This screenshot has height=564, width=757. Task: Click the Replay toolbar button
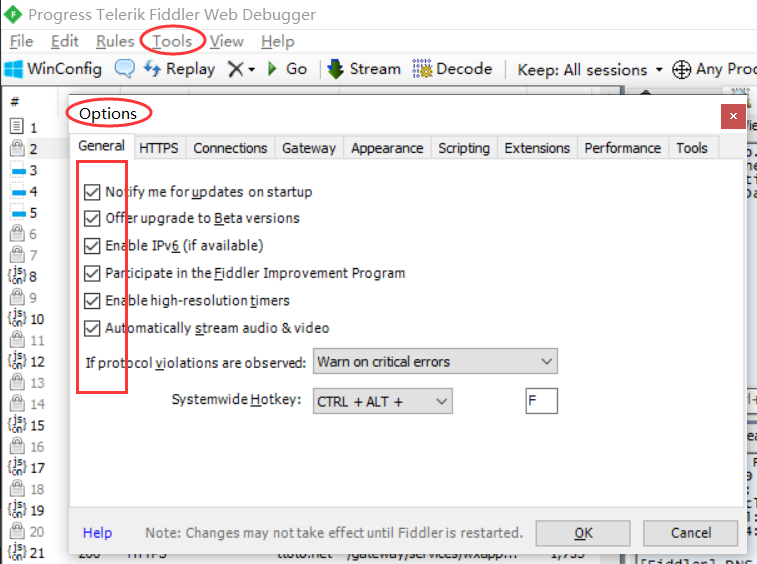point(180,69)
